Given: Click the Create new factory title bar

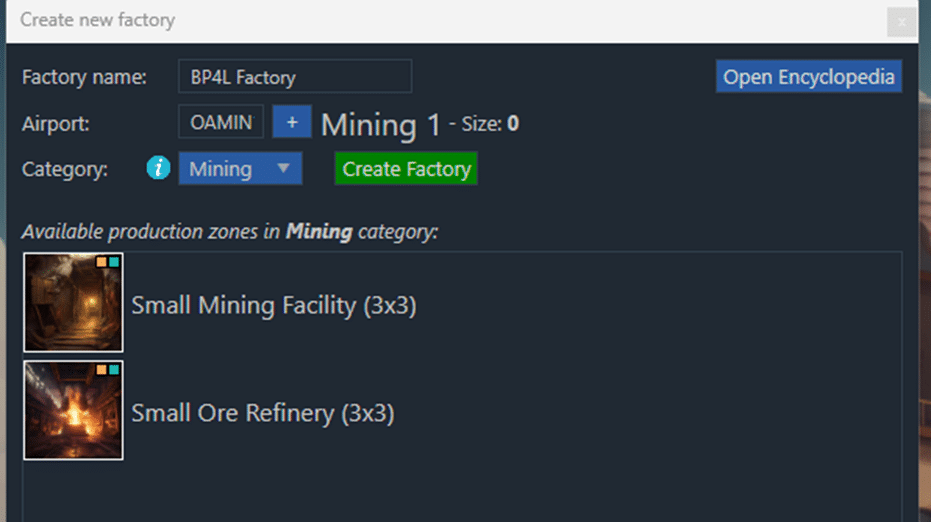Looking at the screenshot, I should 400,20.
